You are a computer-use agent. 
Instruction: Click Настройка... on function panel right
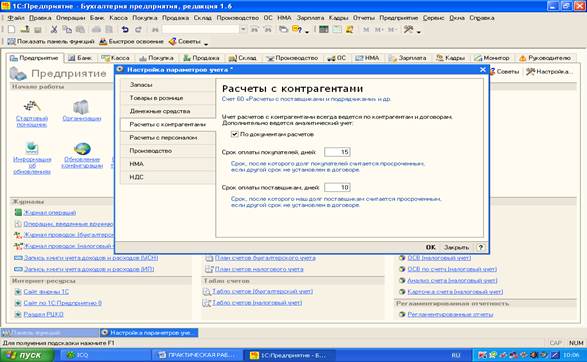pos(550,72)
